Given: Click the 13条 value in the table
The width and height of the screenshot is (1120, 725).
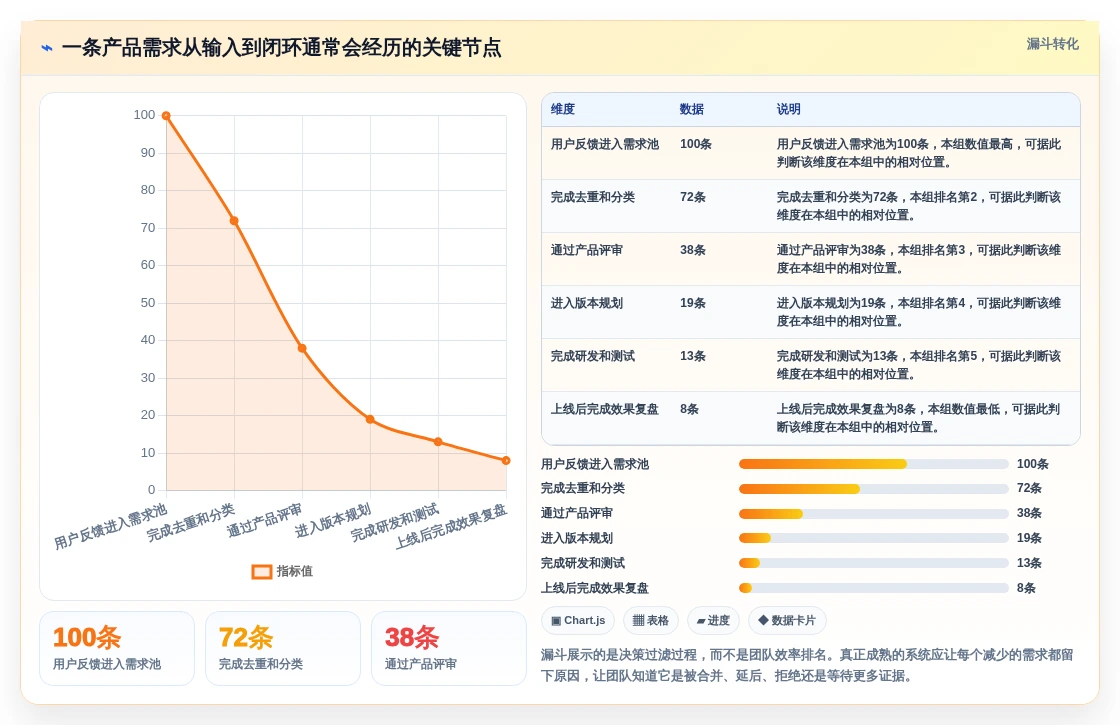Looking at the screenshot, I should click(693, 356).
